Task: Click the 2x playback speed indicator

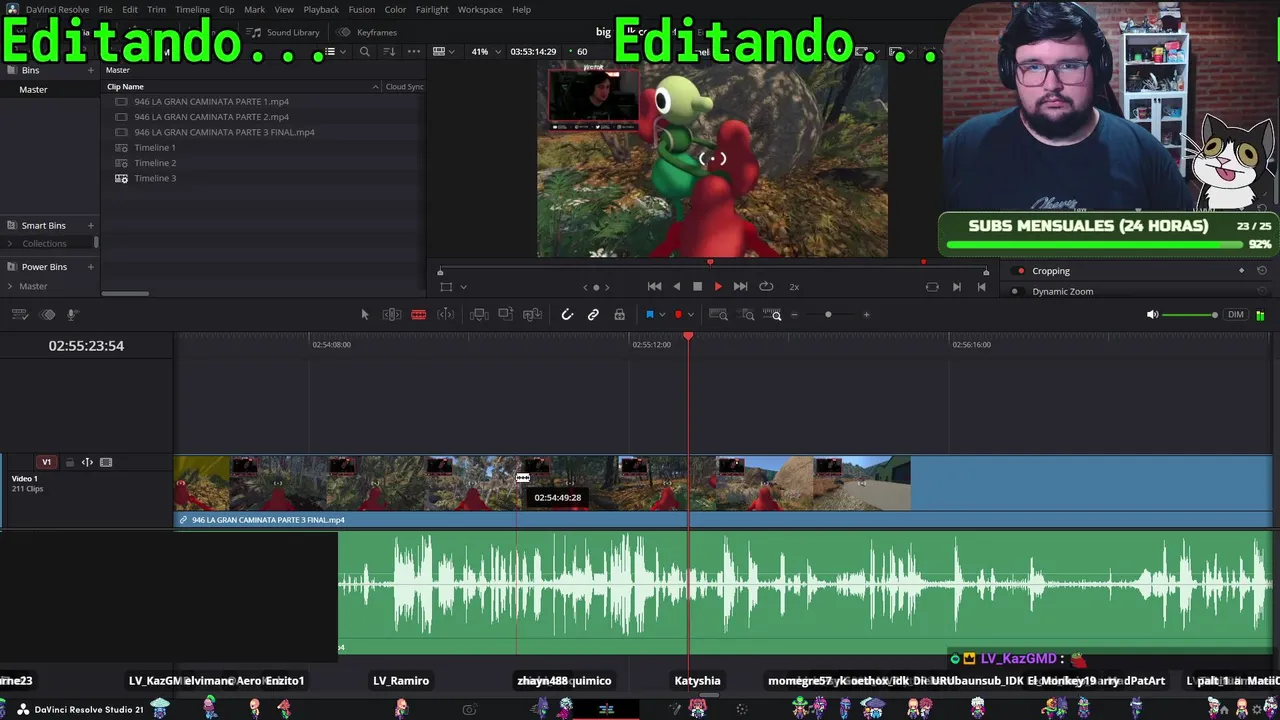Action: pyautogui.click(x=794, y=287)
